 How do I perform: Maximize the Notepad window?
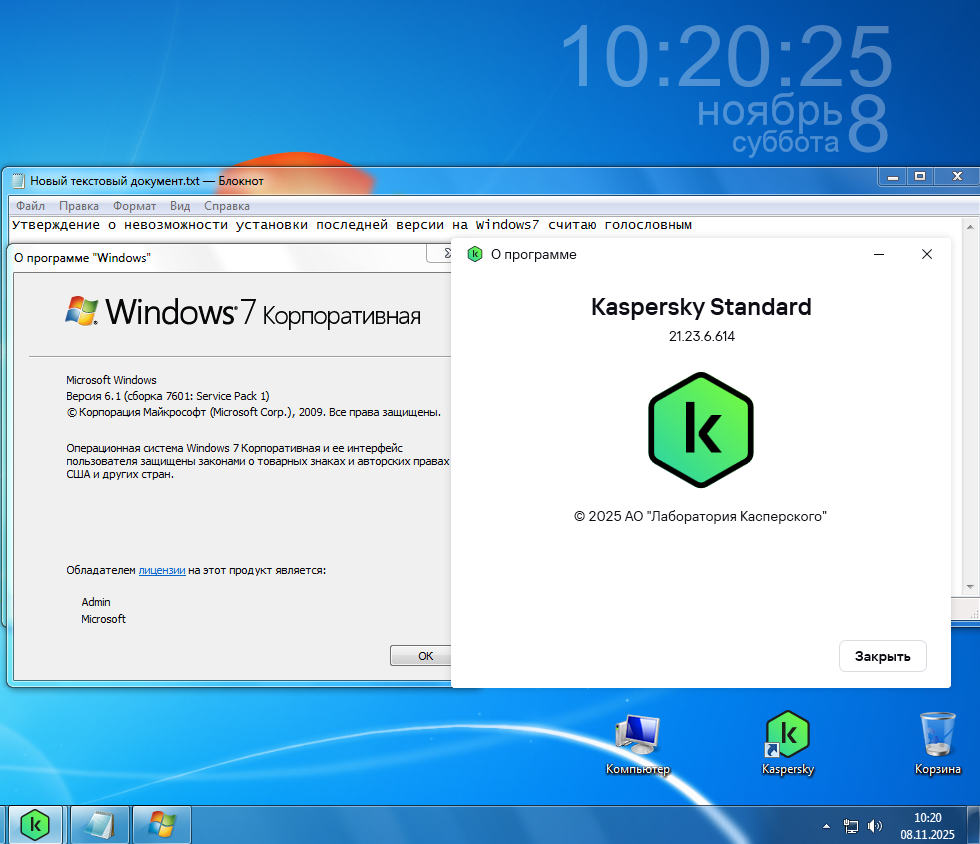click(x=920, y=177)
